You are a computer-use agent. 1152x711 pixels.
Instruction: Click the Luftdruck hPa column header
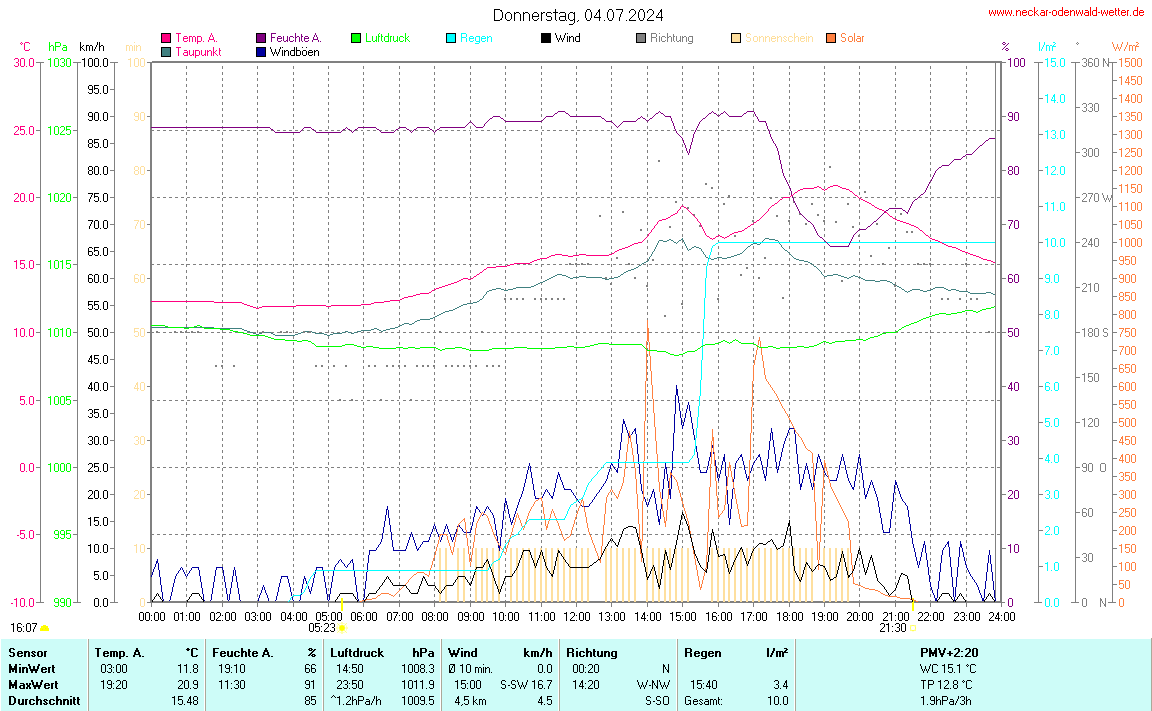coord(382,652)
